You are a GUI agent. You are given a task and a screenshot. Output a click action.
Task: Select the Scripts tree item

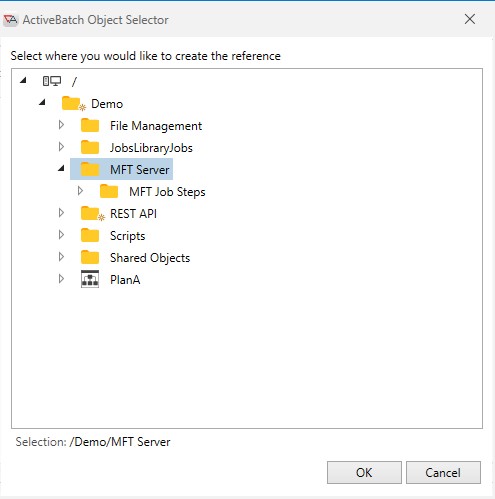click(x=128, y=236)
